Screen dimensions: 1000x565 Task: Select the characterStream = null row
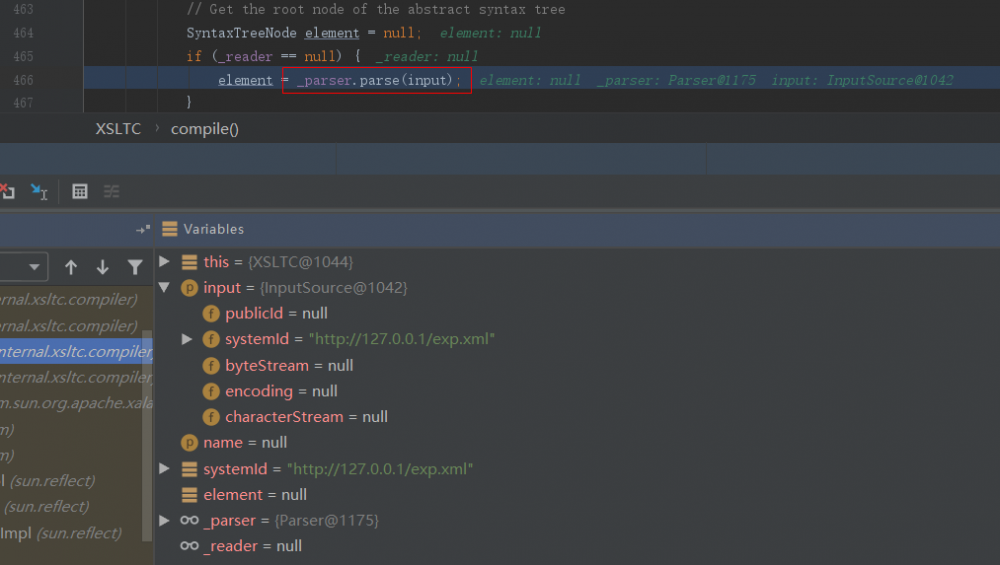577,416
